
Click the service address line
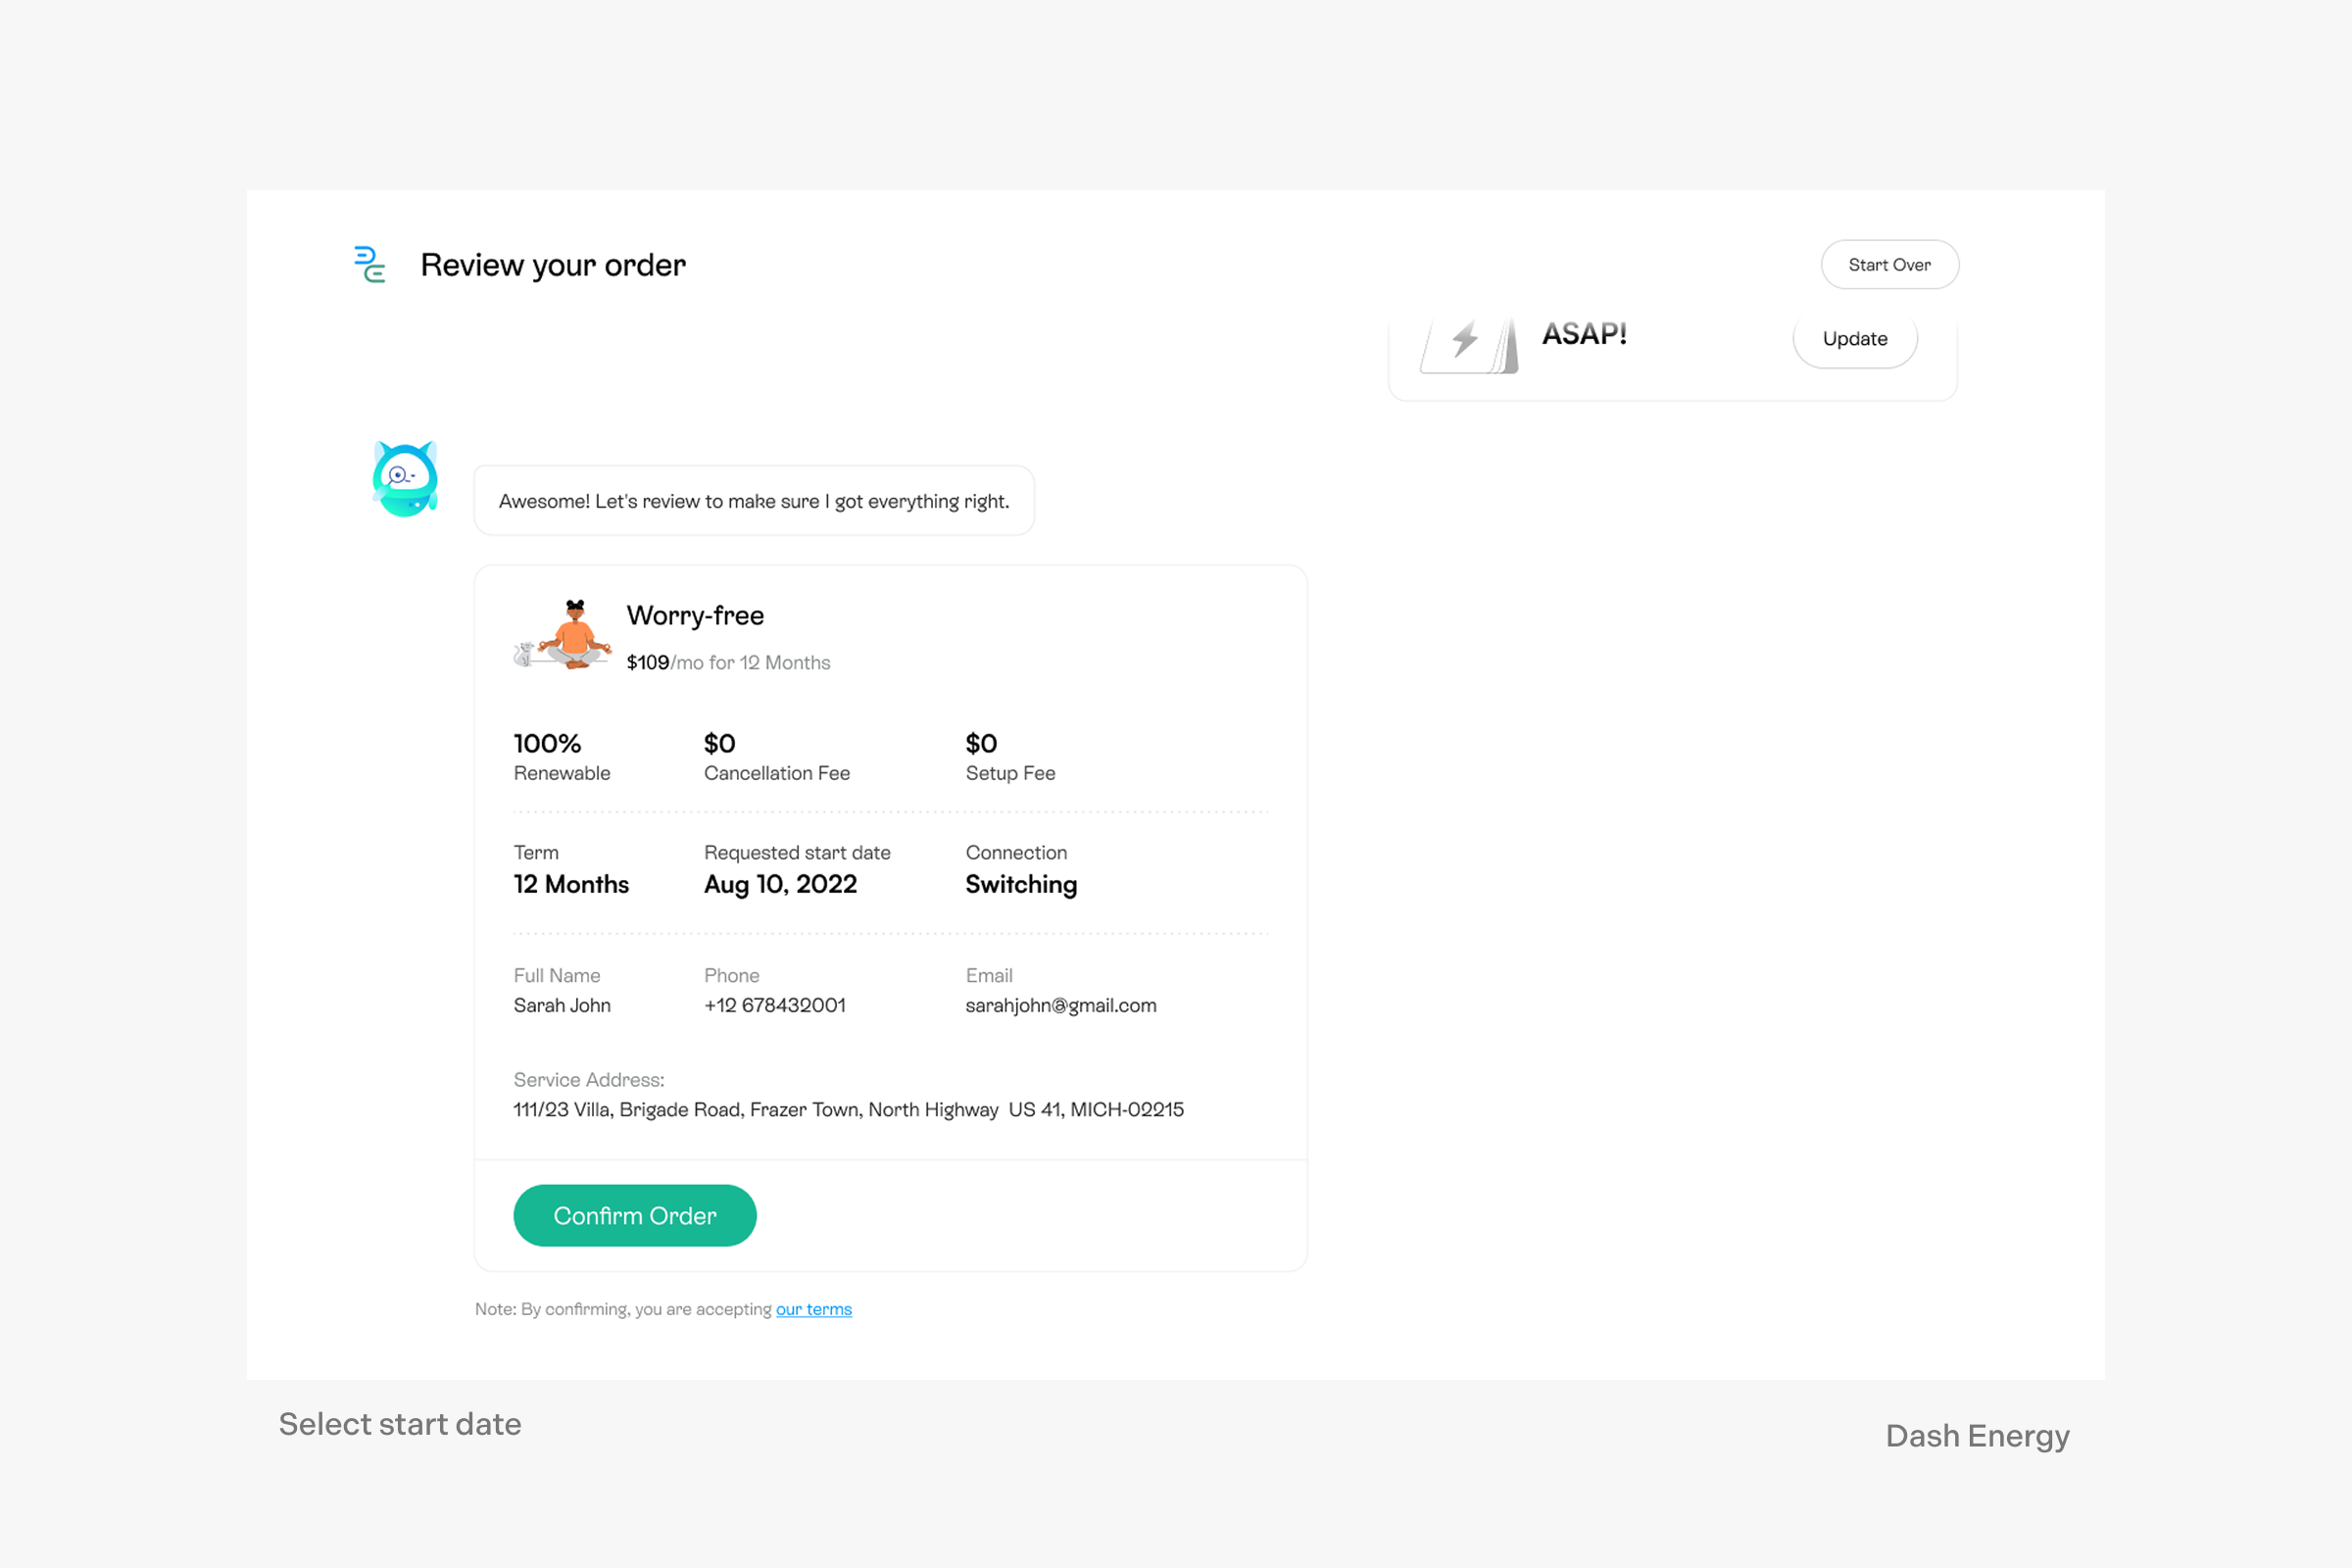point(848,1109)
